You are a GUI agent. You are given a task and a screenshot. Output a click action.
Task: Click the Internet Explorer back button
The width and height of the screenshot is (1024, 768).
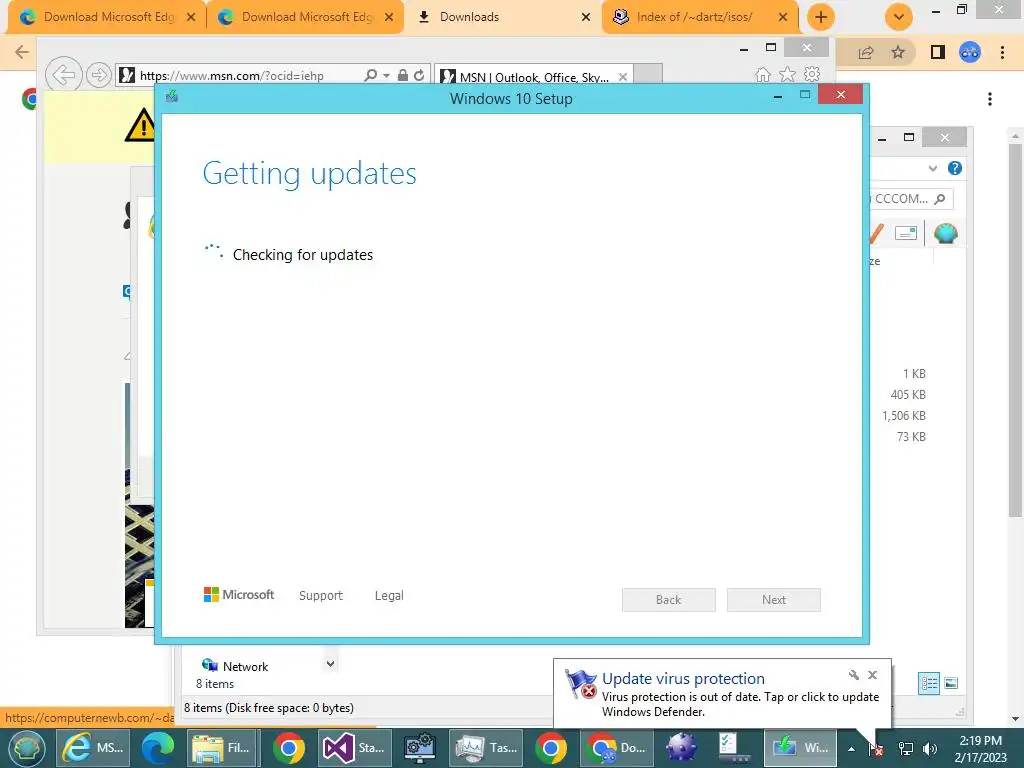click(63, 75)
